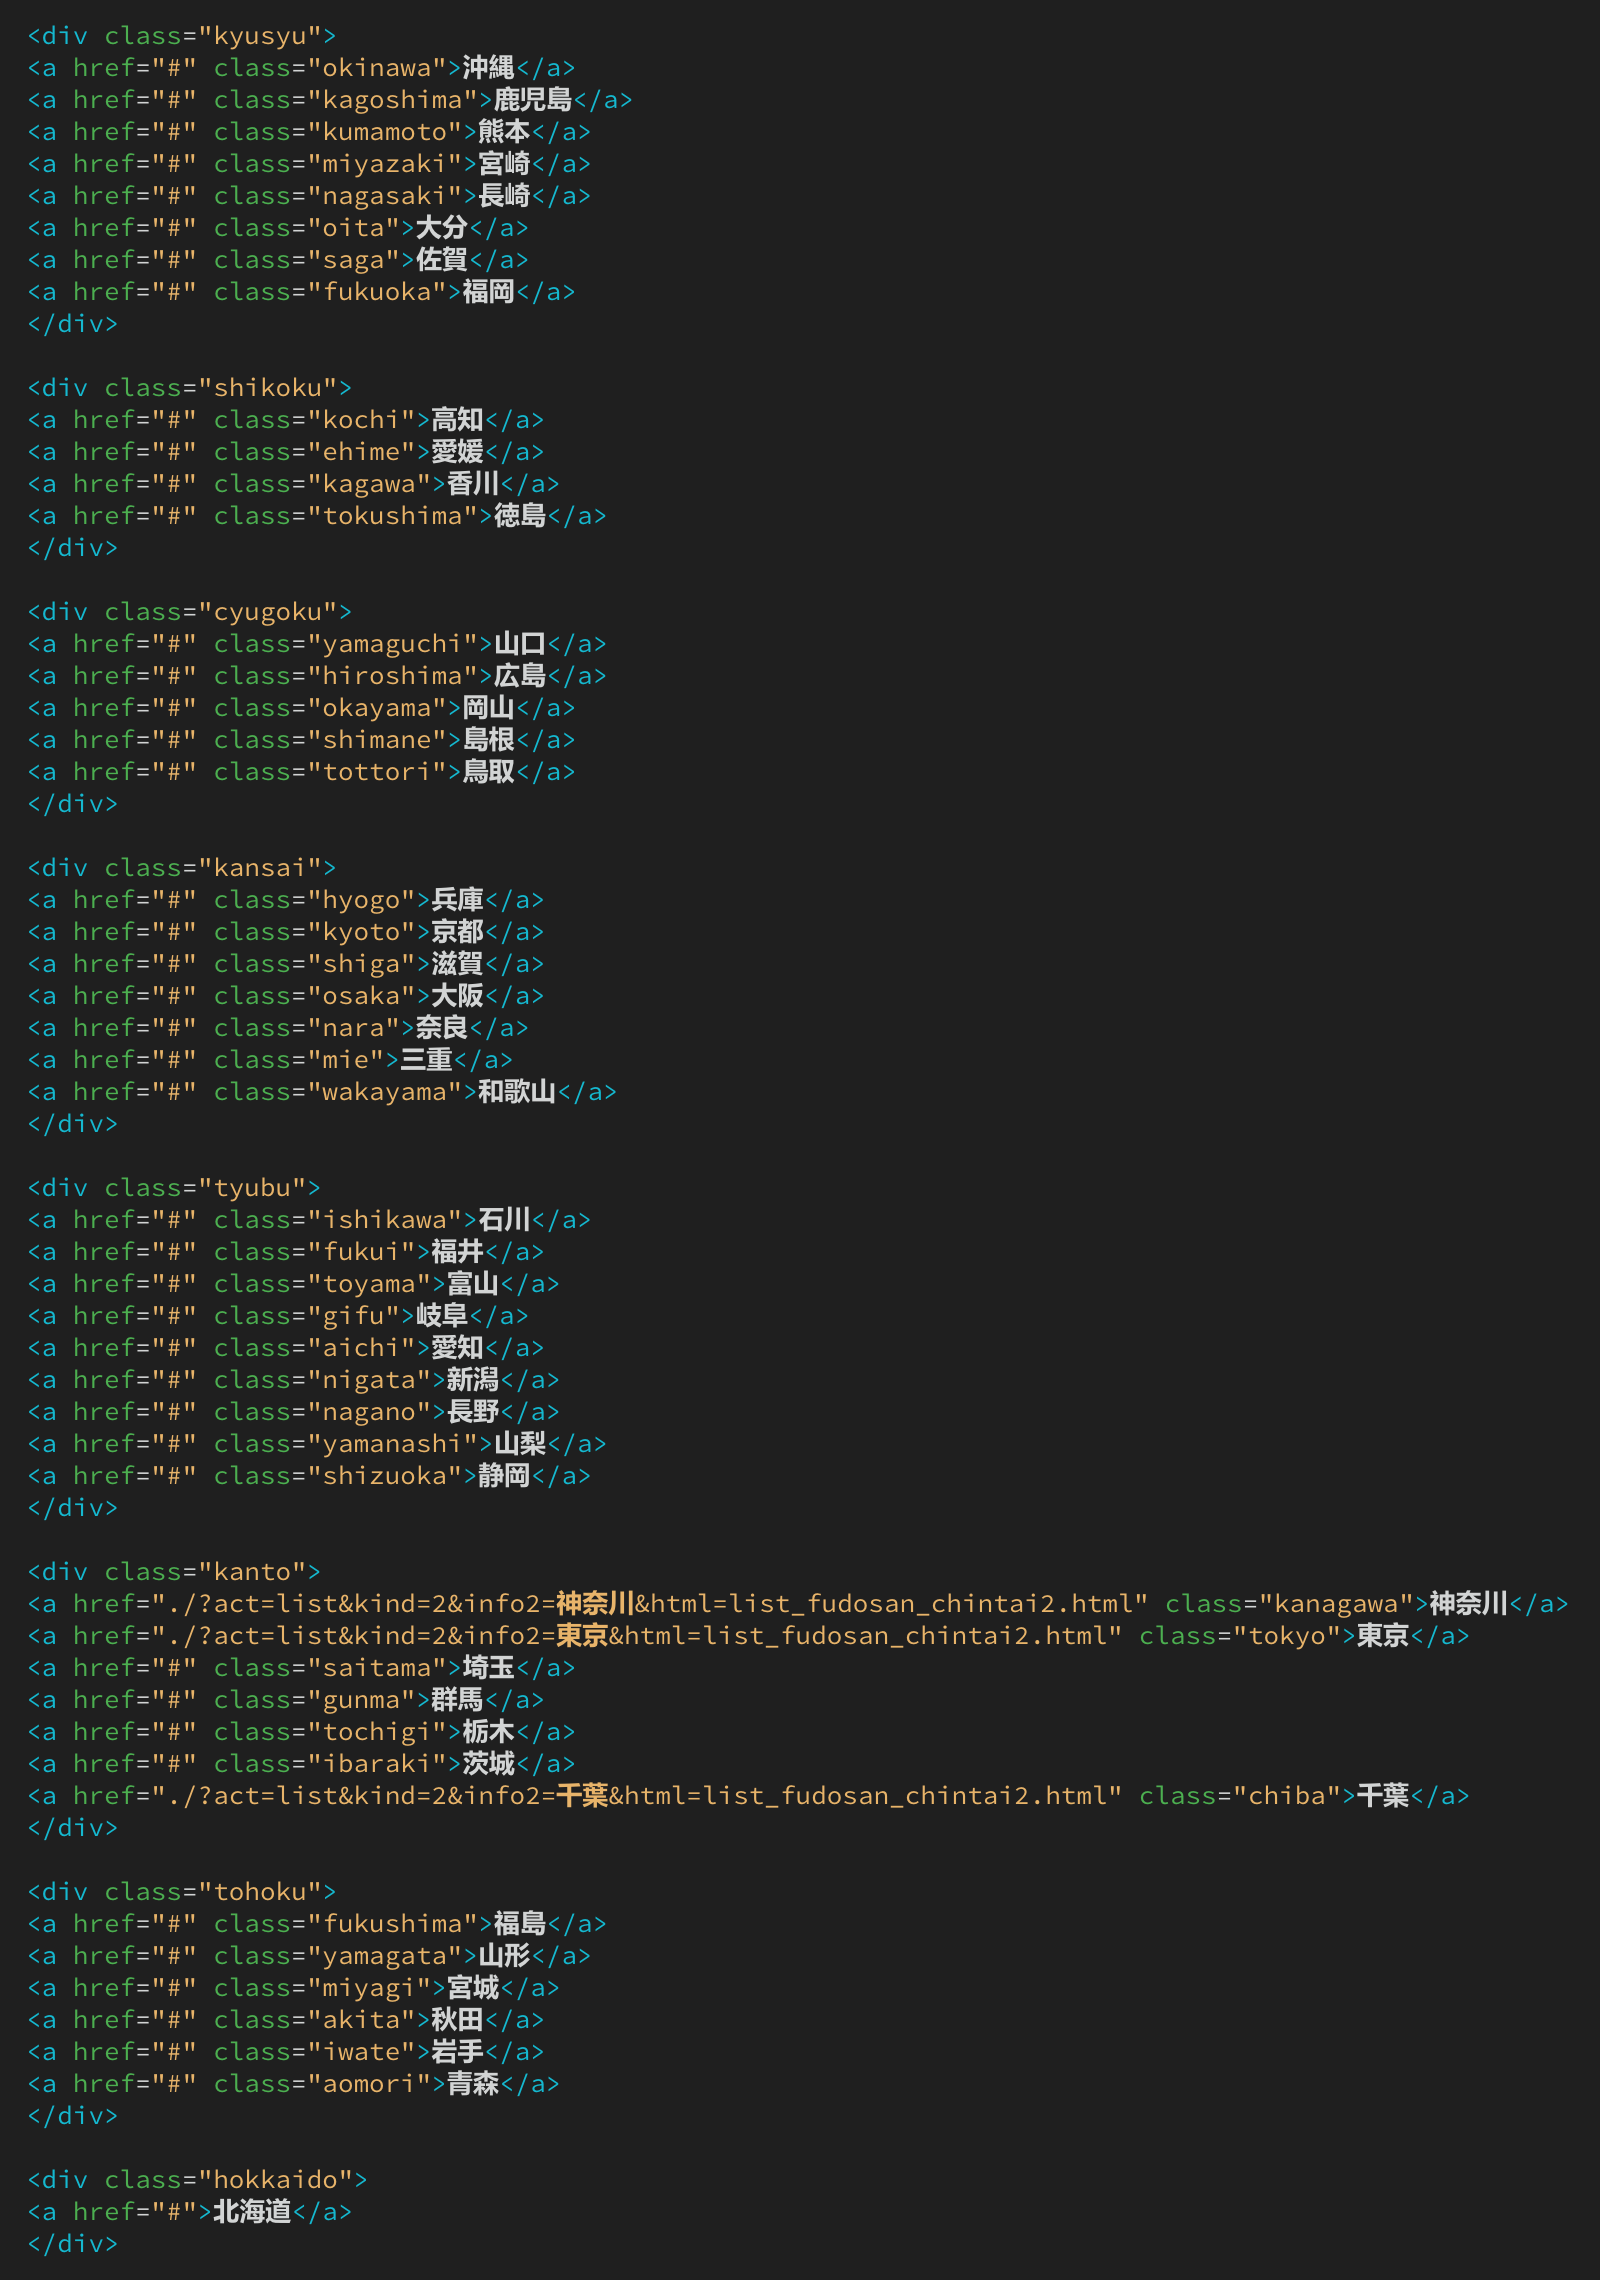Viewport: 1600px width, 2280px height.
Task: Click the aichi 愛知 line
Action: (x=286, y=1348)
